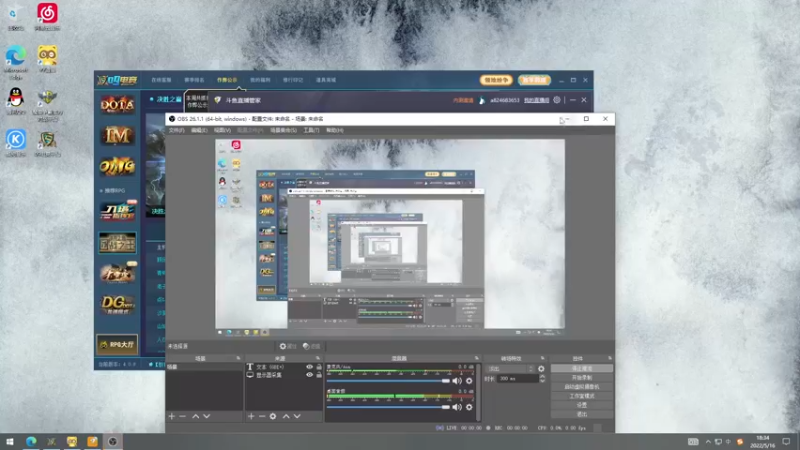
Task: Open transition type dropdown in 转场特效
Action: 511,368
